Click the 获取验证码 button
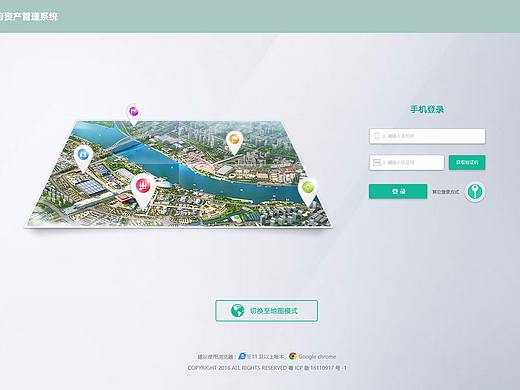520x390 pixels. click(467, 162)
